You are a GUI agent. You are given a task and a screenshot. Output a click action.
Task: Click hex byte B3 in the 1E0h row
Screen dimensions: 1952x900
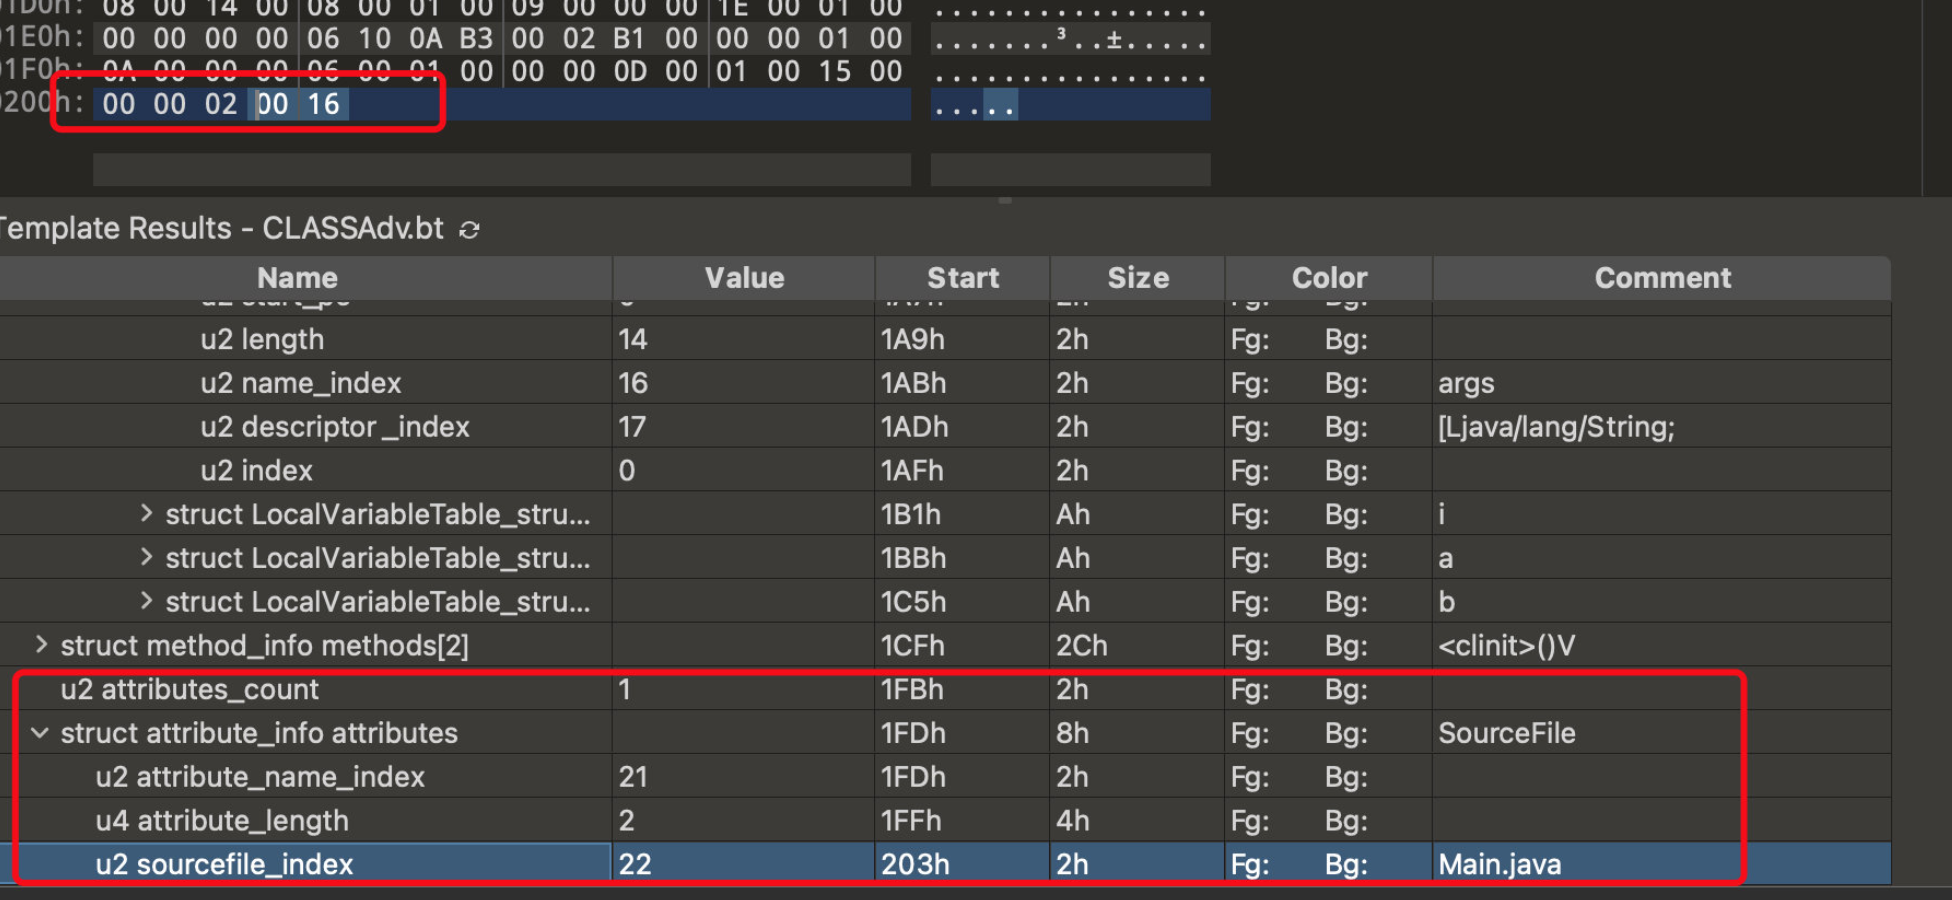[x=476, y=39]
